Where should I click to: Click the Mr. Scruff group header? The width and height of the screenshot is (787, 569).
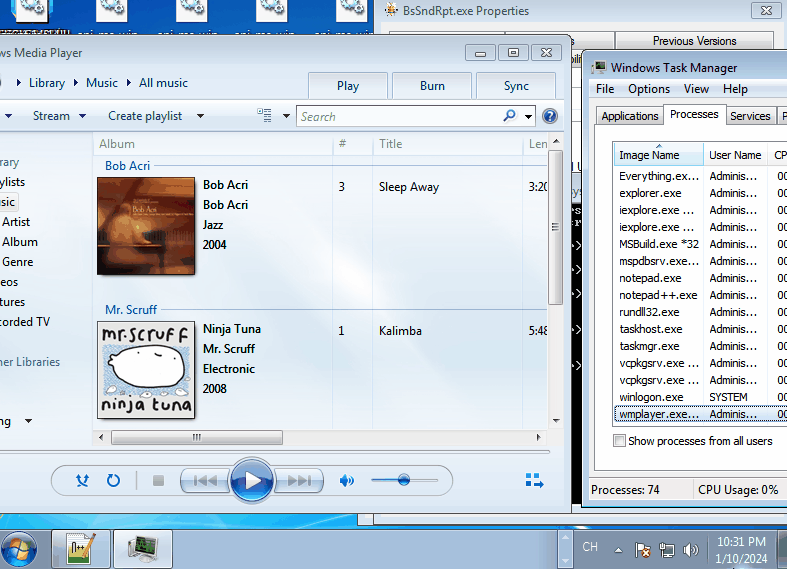[x=131, y=310]
